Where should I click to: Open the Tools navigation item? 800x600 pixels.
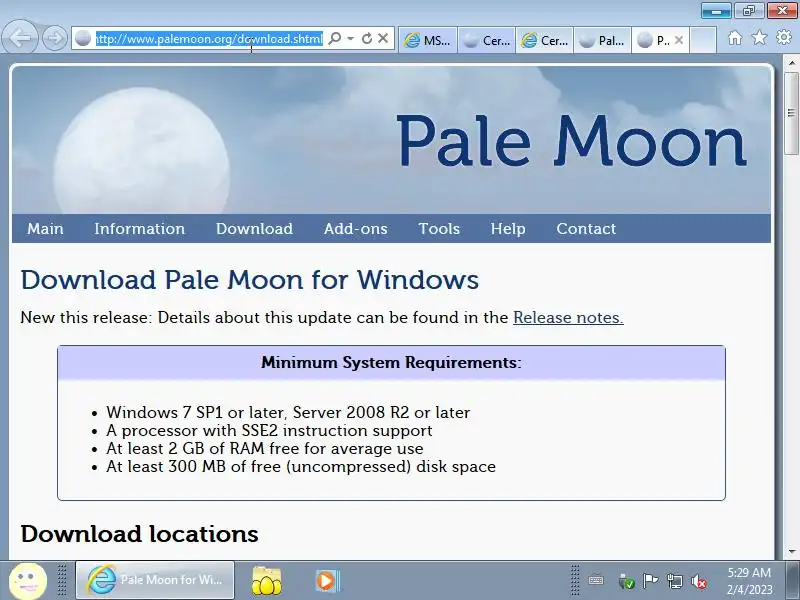click(439, 229)
